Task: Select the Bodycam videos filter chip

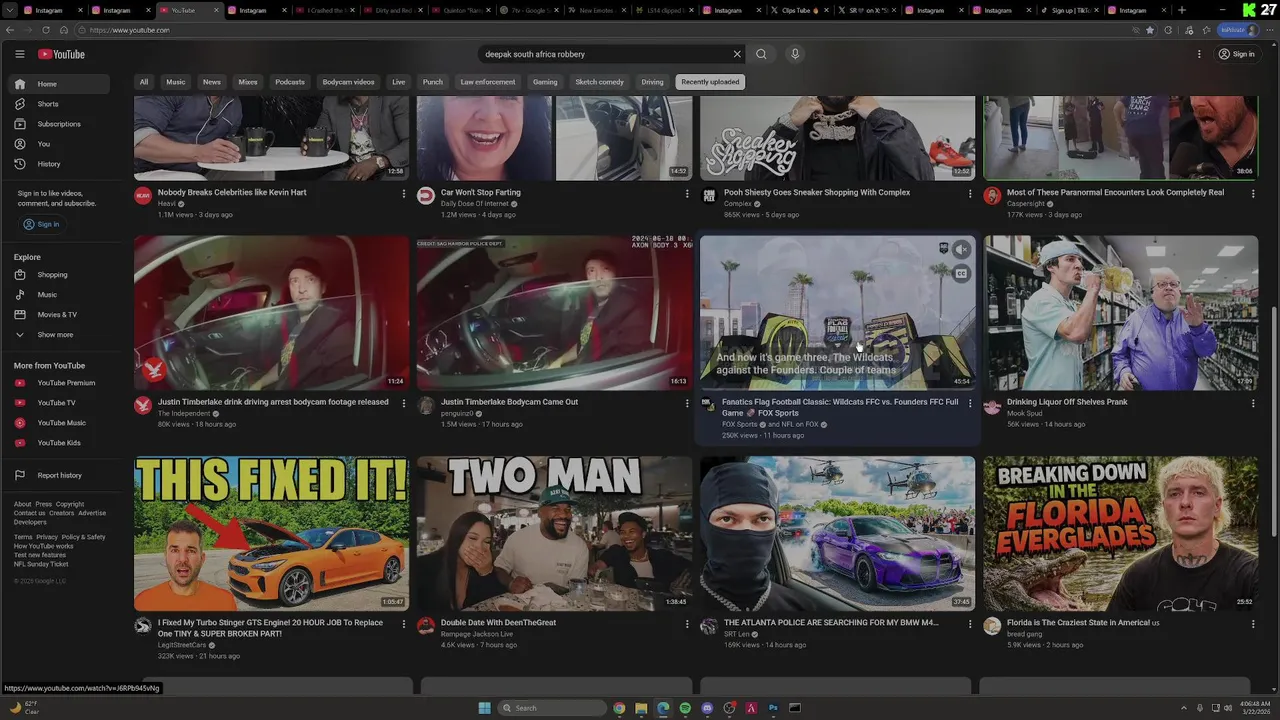Action: coord(348,82)
